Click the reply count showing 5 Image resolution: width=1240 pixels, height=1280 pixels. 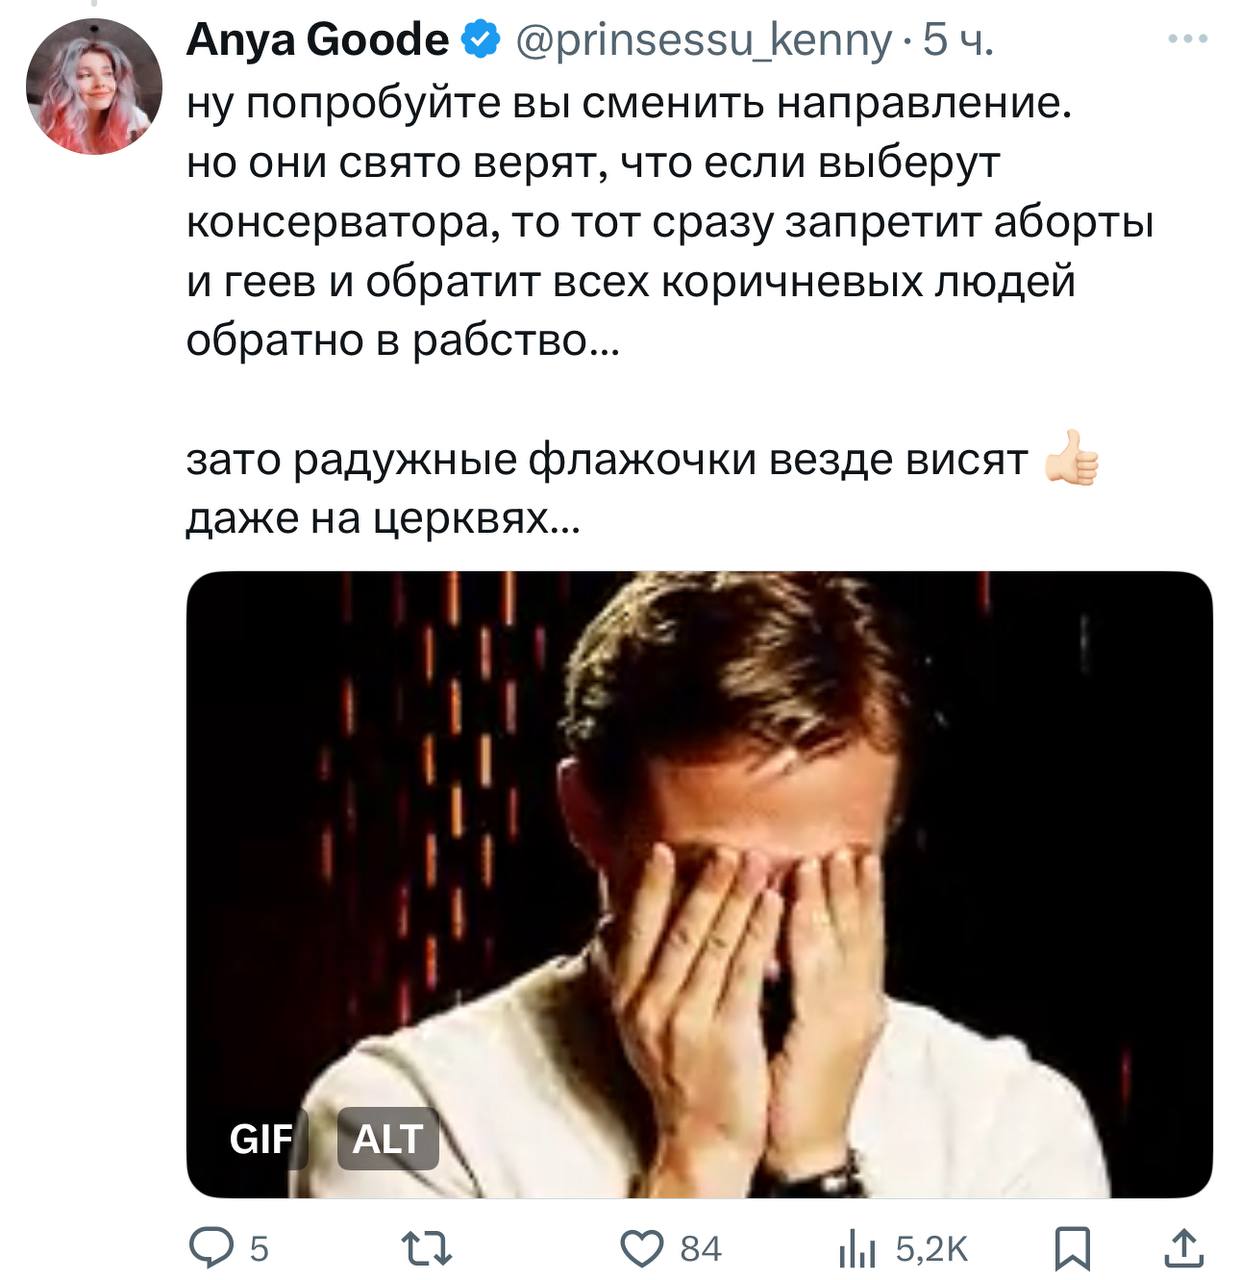coord(258,1248)
